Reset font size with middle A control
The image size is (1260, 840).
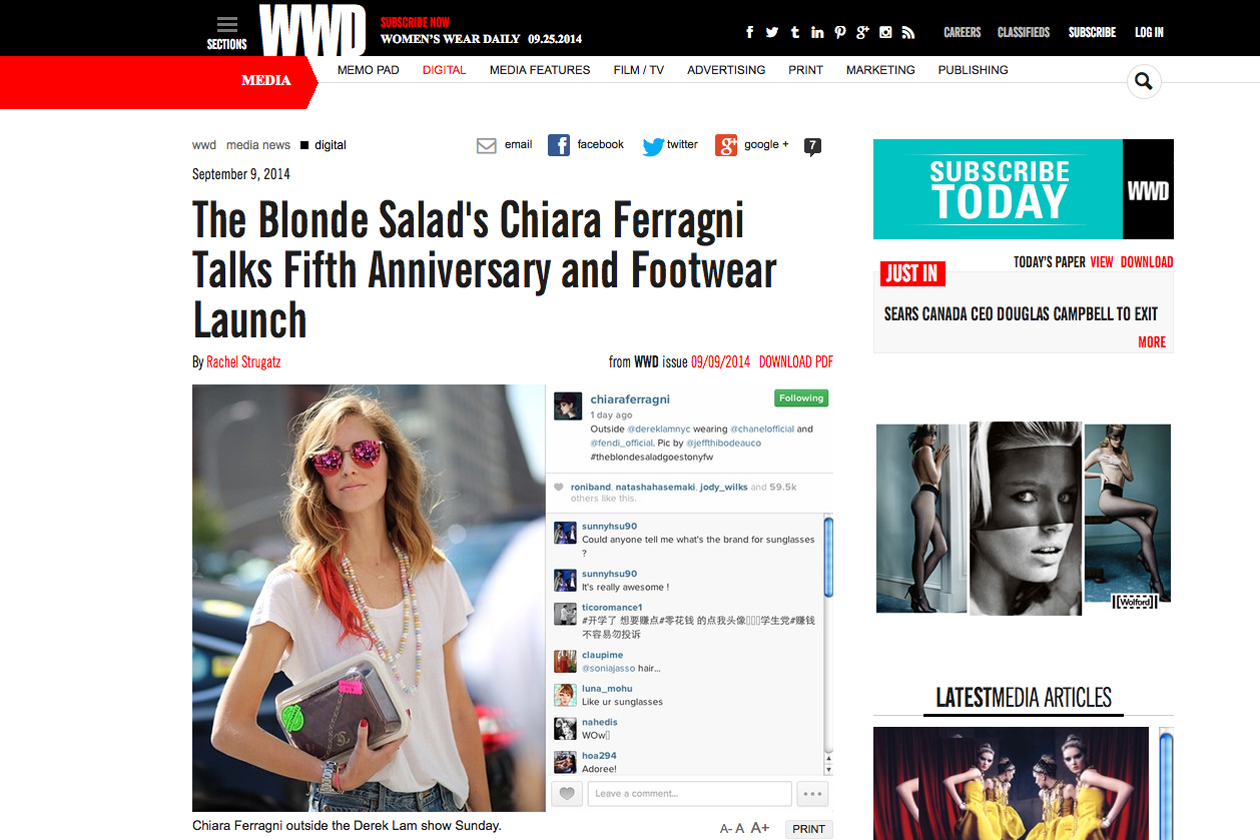[x=740, y=829]
